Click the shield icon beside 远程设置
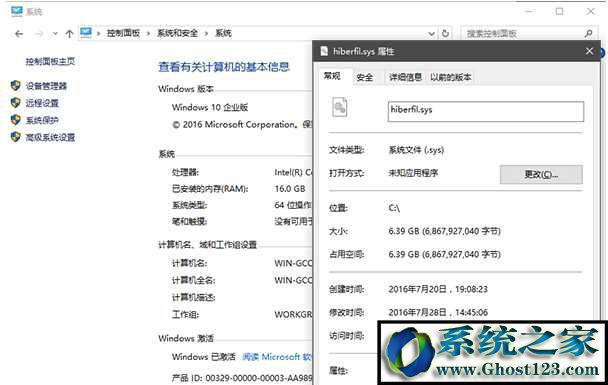 (x=16, y=102)
